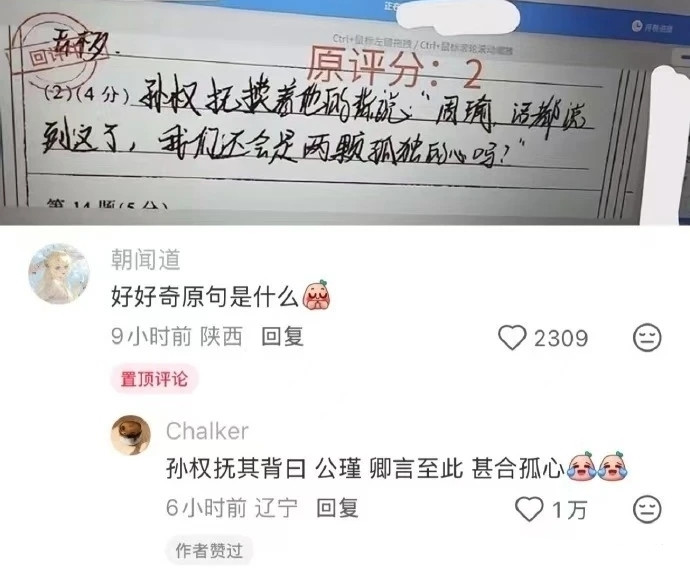Open 朝闻道's profile avatar
The width and height of the screenshot is (690, 584).
[x=59, y=273]
